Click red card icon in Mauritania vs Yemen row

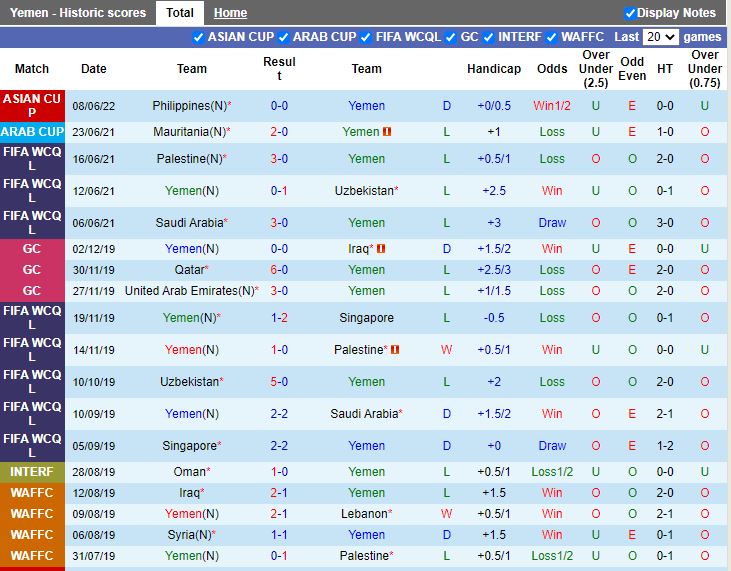pos(387,132)
